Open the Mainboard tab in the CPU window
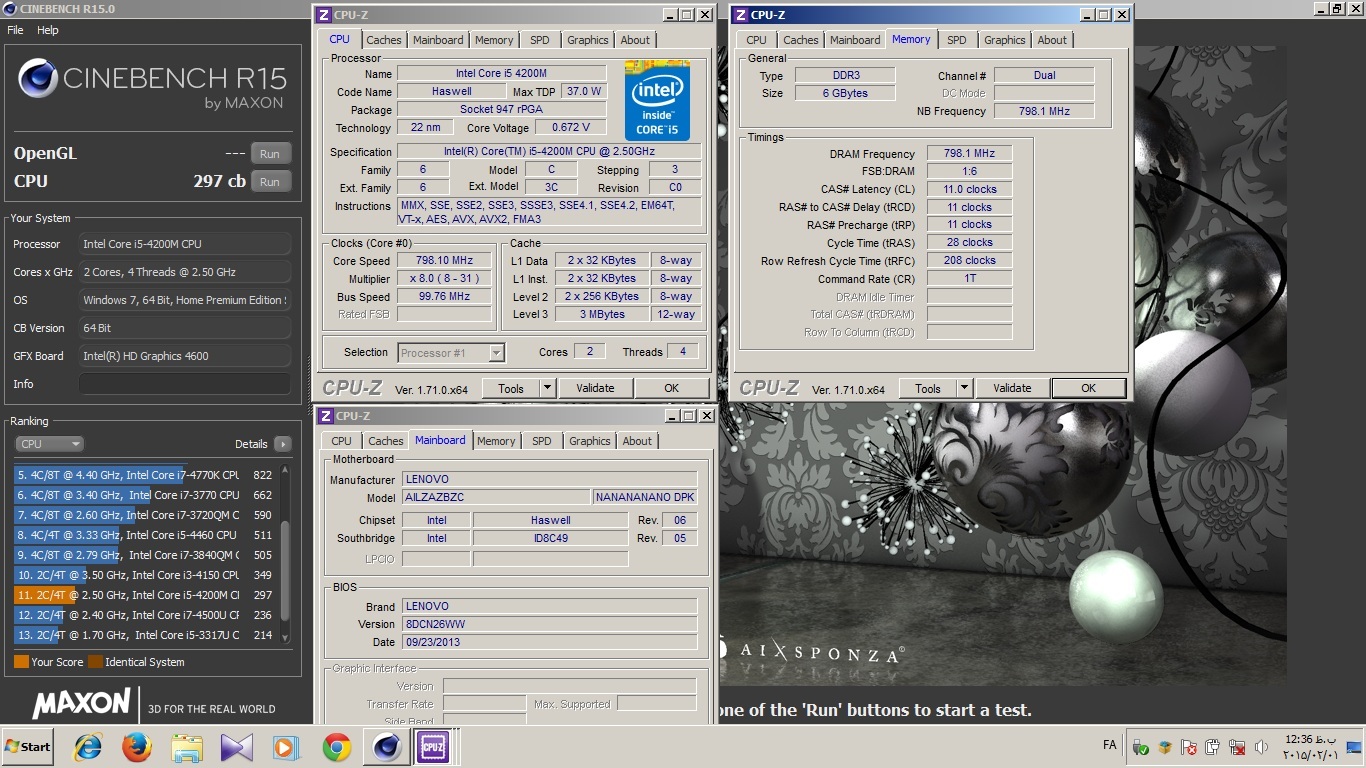The height and width of the screenshot is (768, 1366). (438, 40)
